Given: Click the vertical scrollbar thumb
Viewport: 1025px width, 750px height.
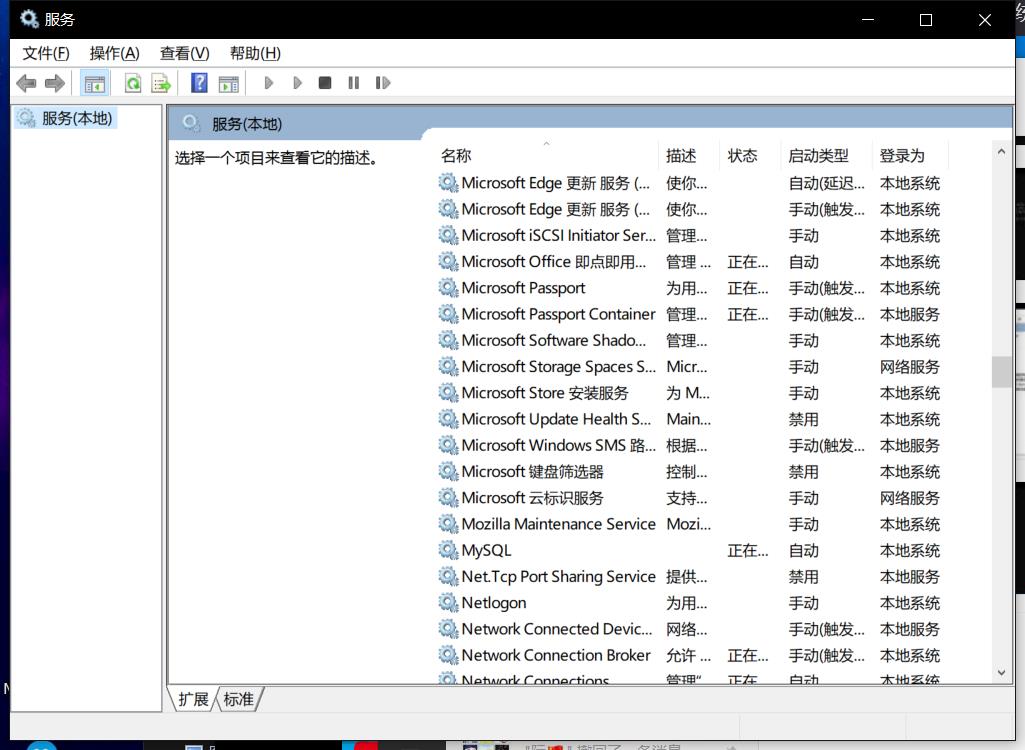Looking at the screenshot, I should pyautogui.click(x=1001, y=371).
